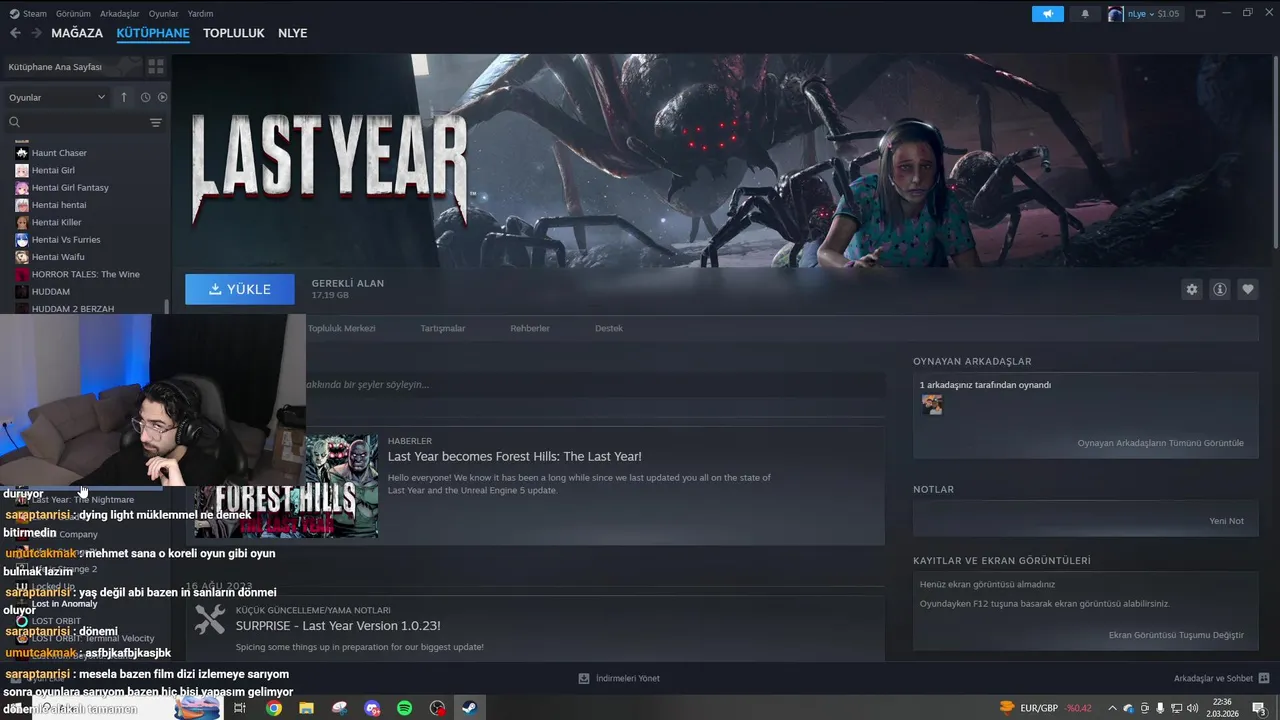Click the Steam taskbar icon
Viewport: 1280px width, 720px height.
[468, 708]
